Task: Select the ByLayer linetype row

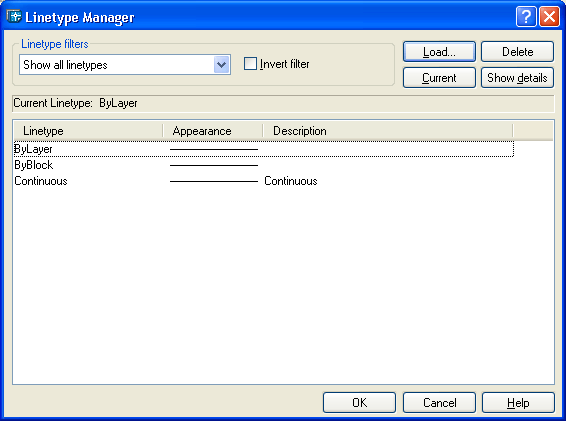Action: tap(264, 149)
